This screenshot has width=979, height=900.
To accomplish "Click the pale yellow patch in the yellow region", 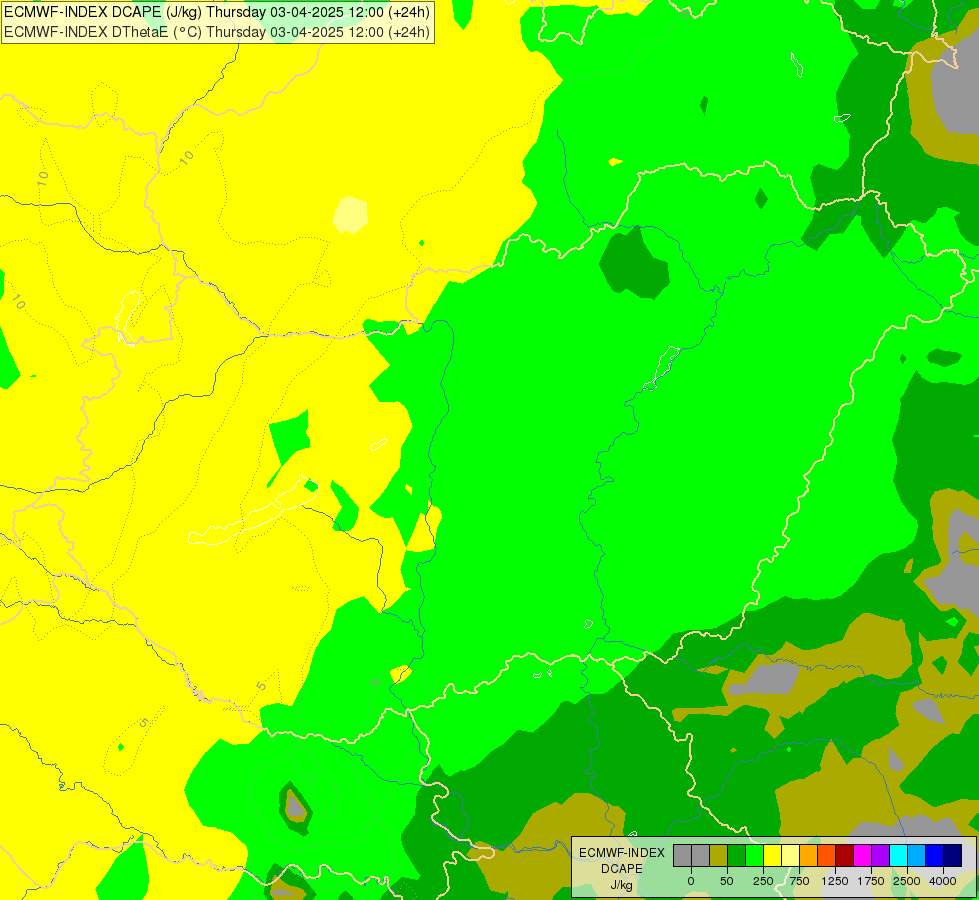I will [350, 215].
